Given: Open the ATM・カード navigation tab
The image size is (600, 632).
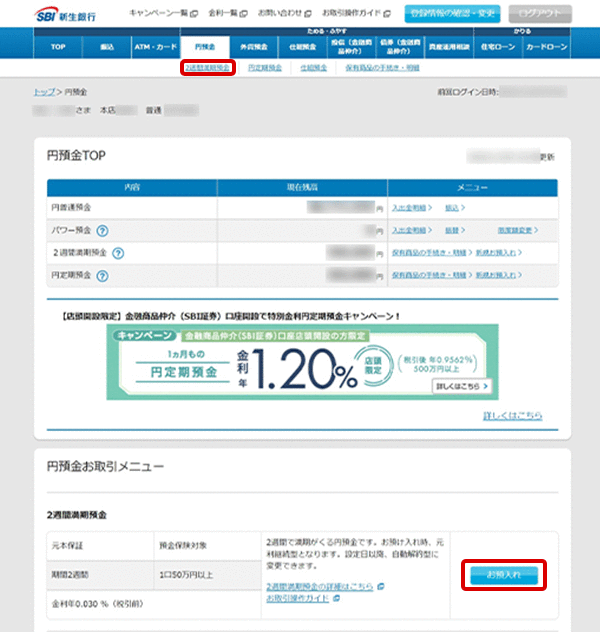Looking at the screenshot, I should click(x=155, y=47).
